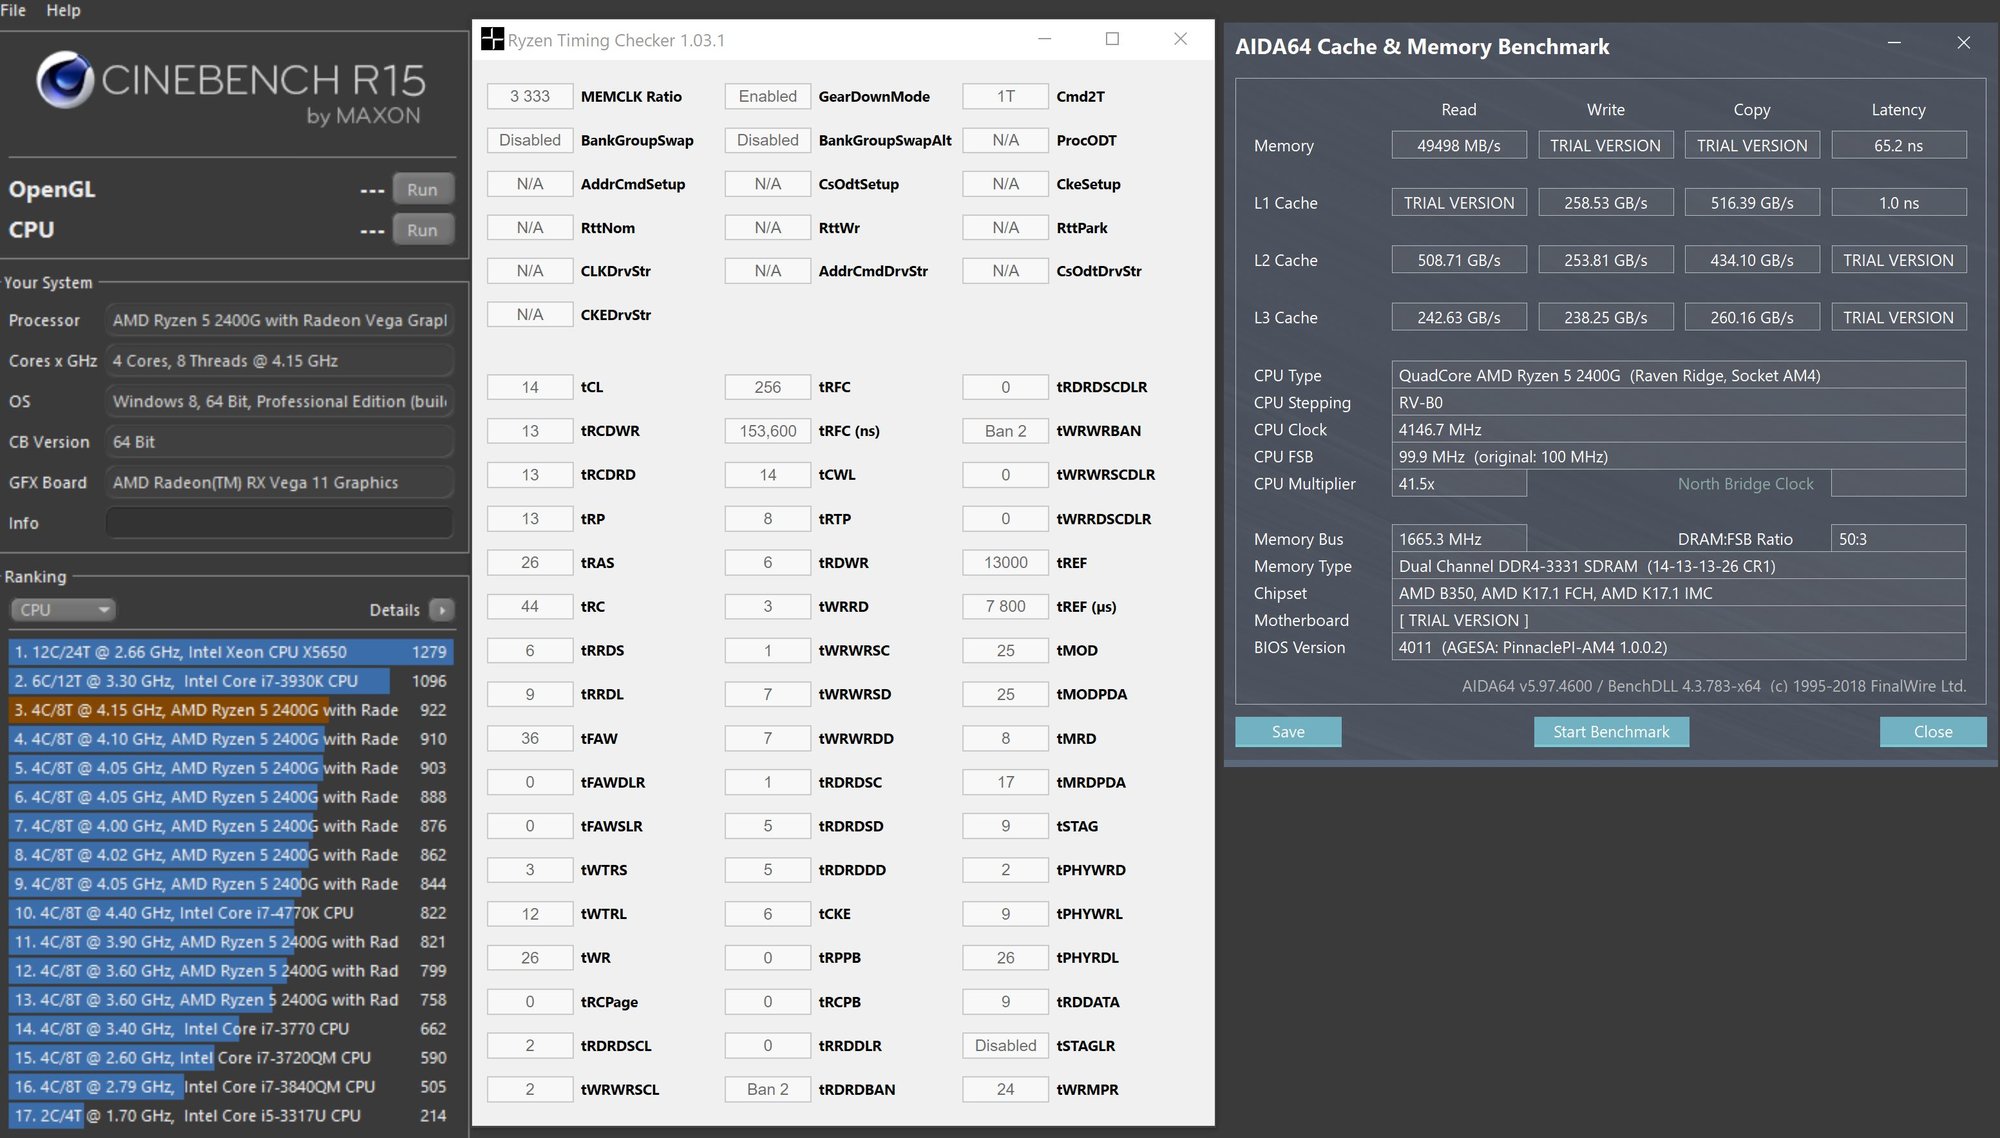Click the DRAM:FSB Ratio 50:3 field
The image size is (2000, 1138).
[x=1899, y=539]
